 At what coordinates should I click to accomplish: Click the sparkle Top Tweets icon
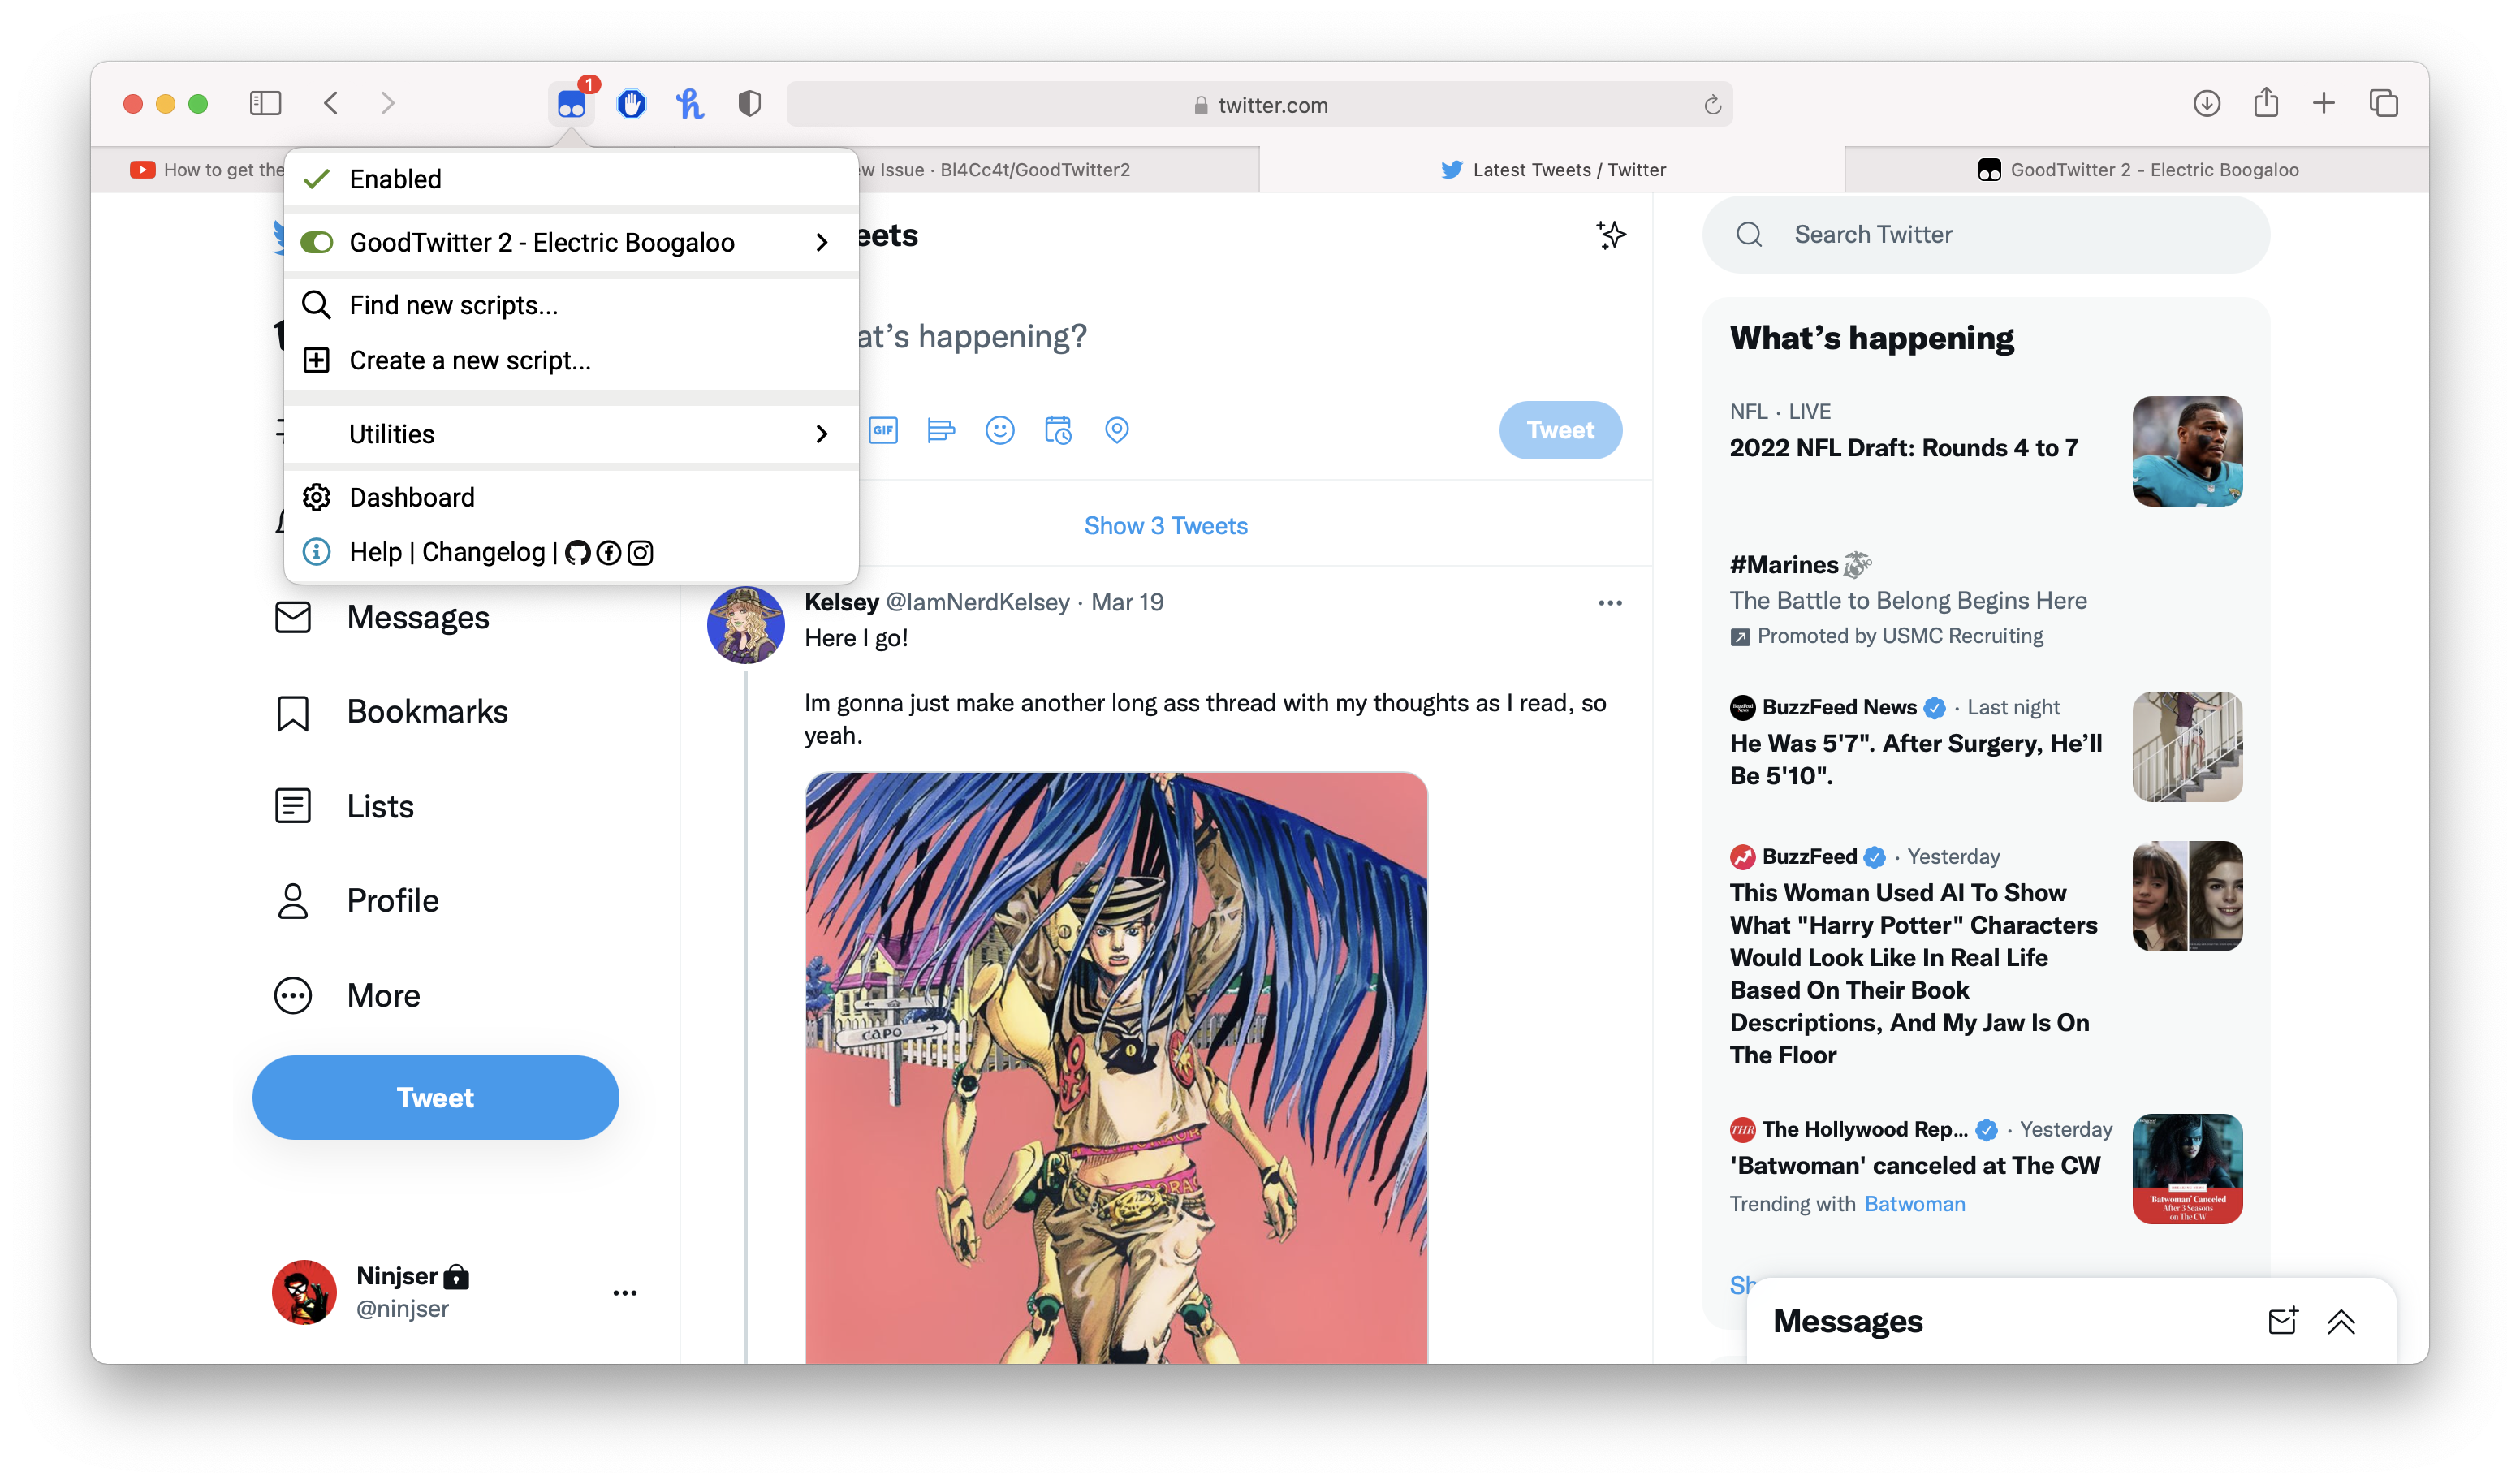pos(1610,235)
